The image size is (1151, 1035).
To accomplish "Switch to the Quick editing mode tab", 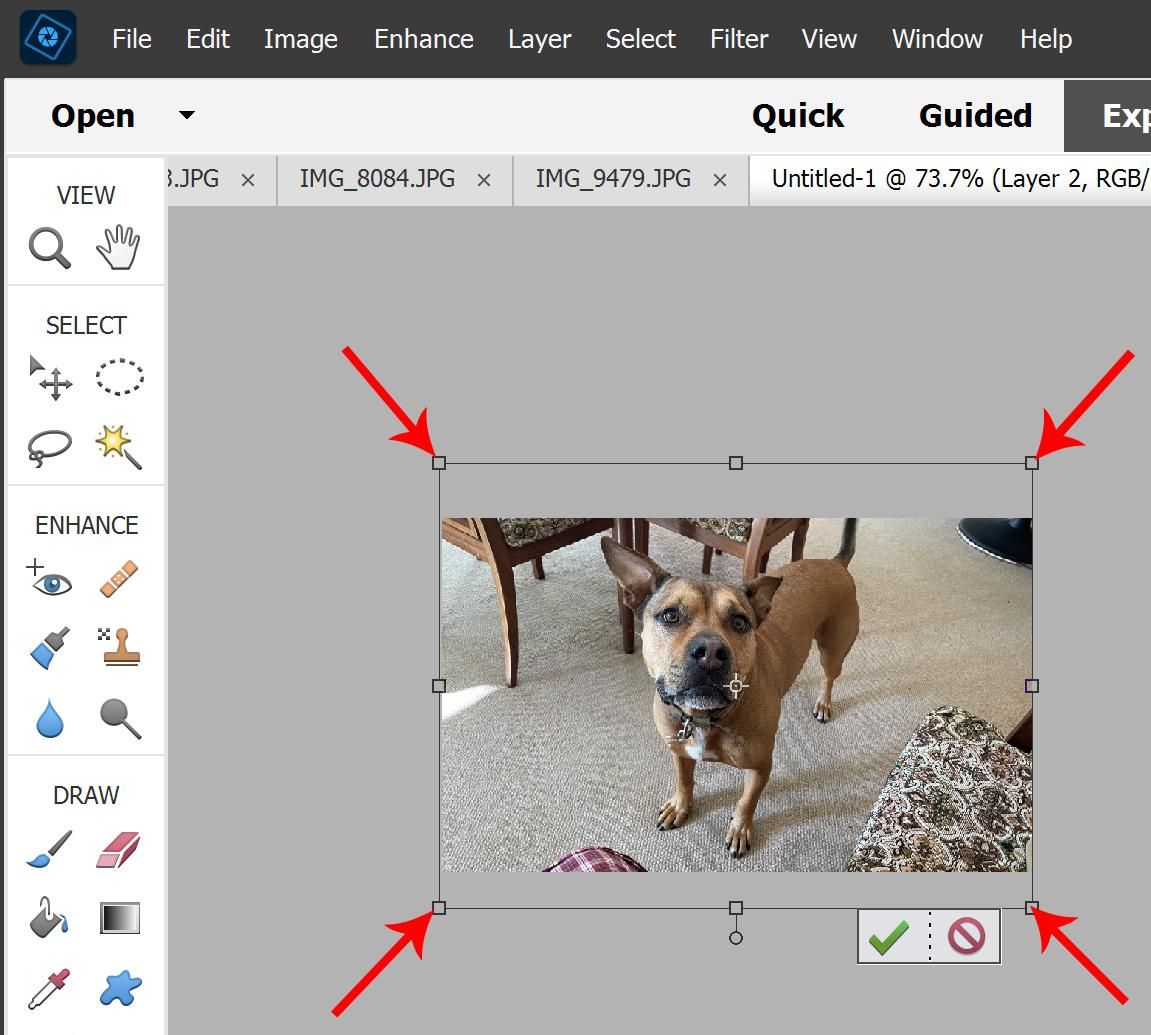I will [797, 115].
